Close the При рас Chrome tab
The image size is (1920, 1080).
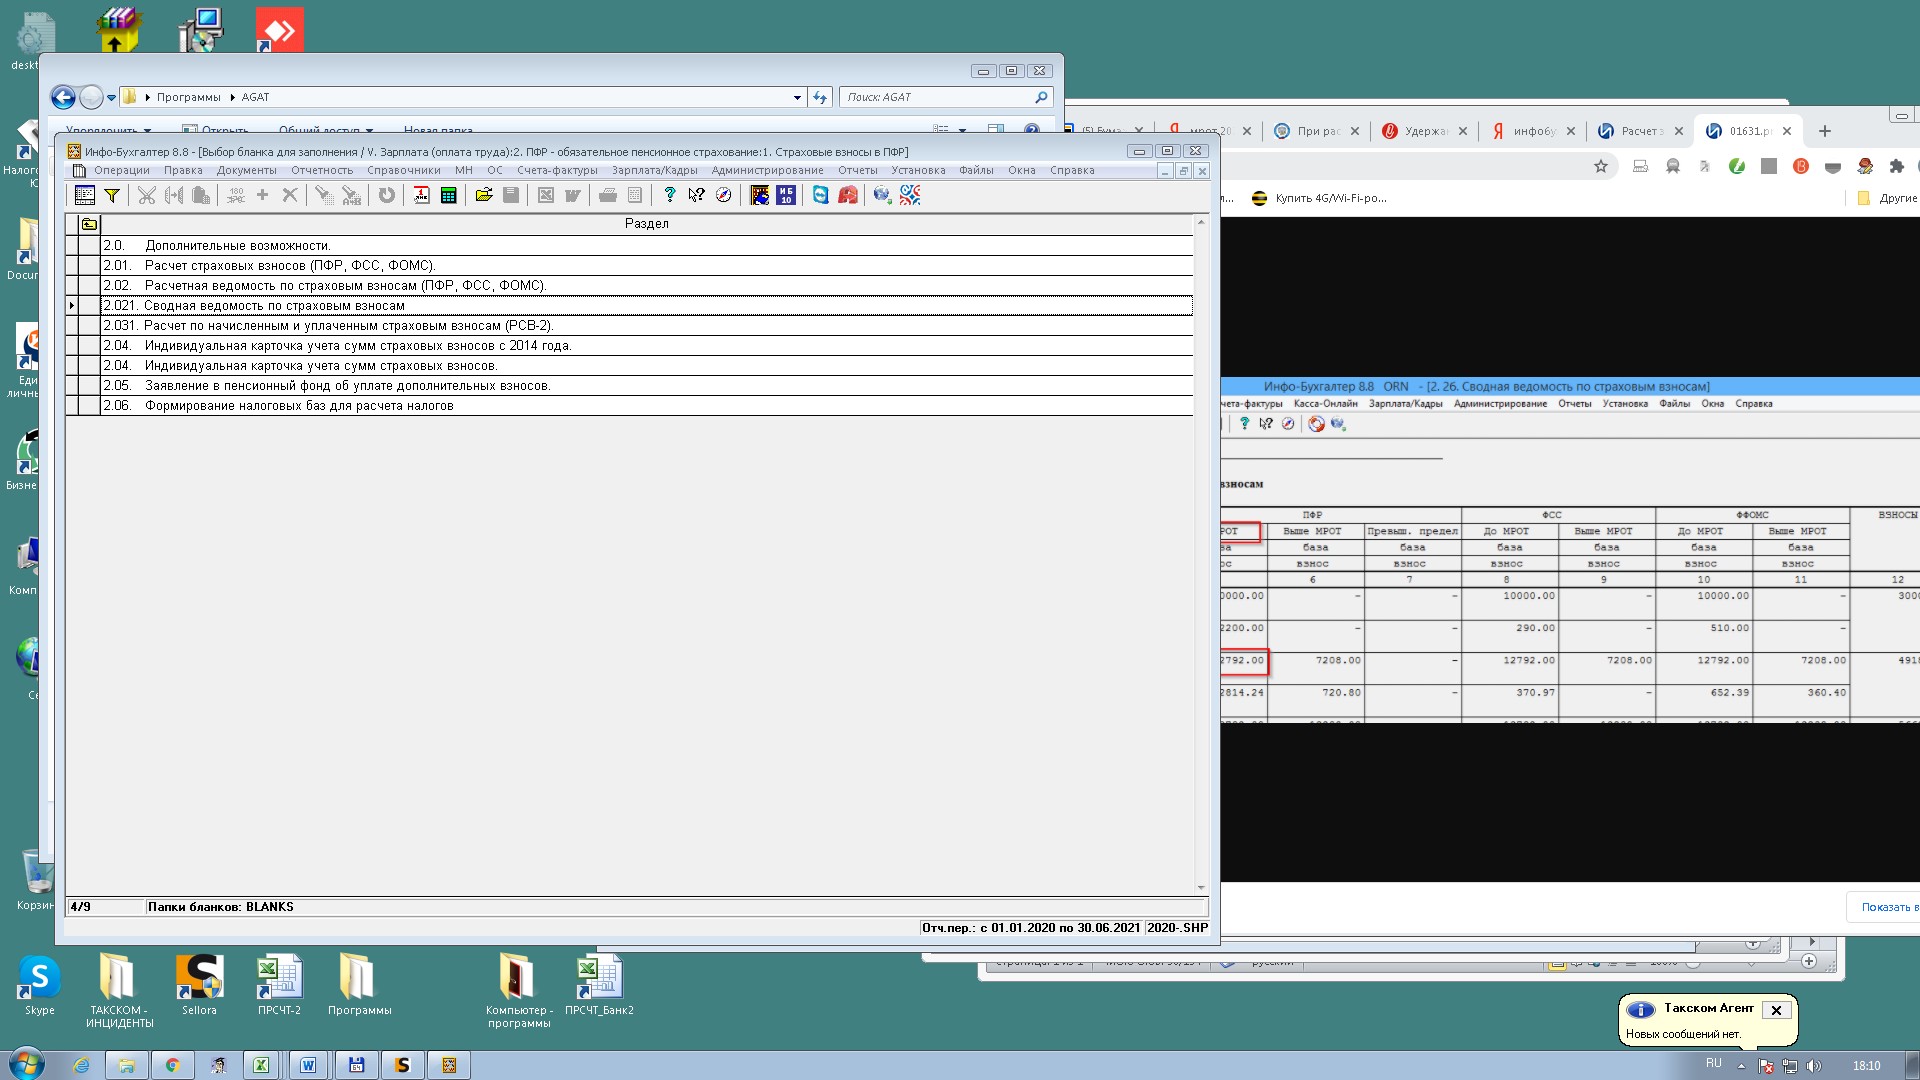click(1355, 131)
